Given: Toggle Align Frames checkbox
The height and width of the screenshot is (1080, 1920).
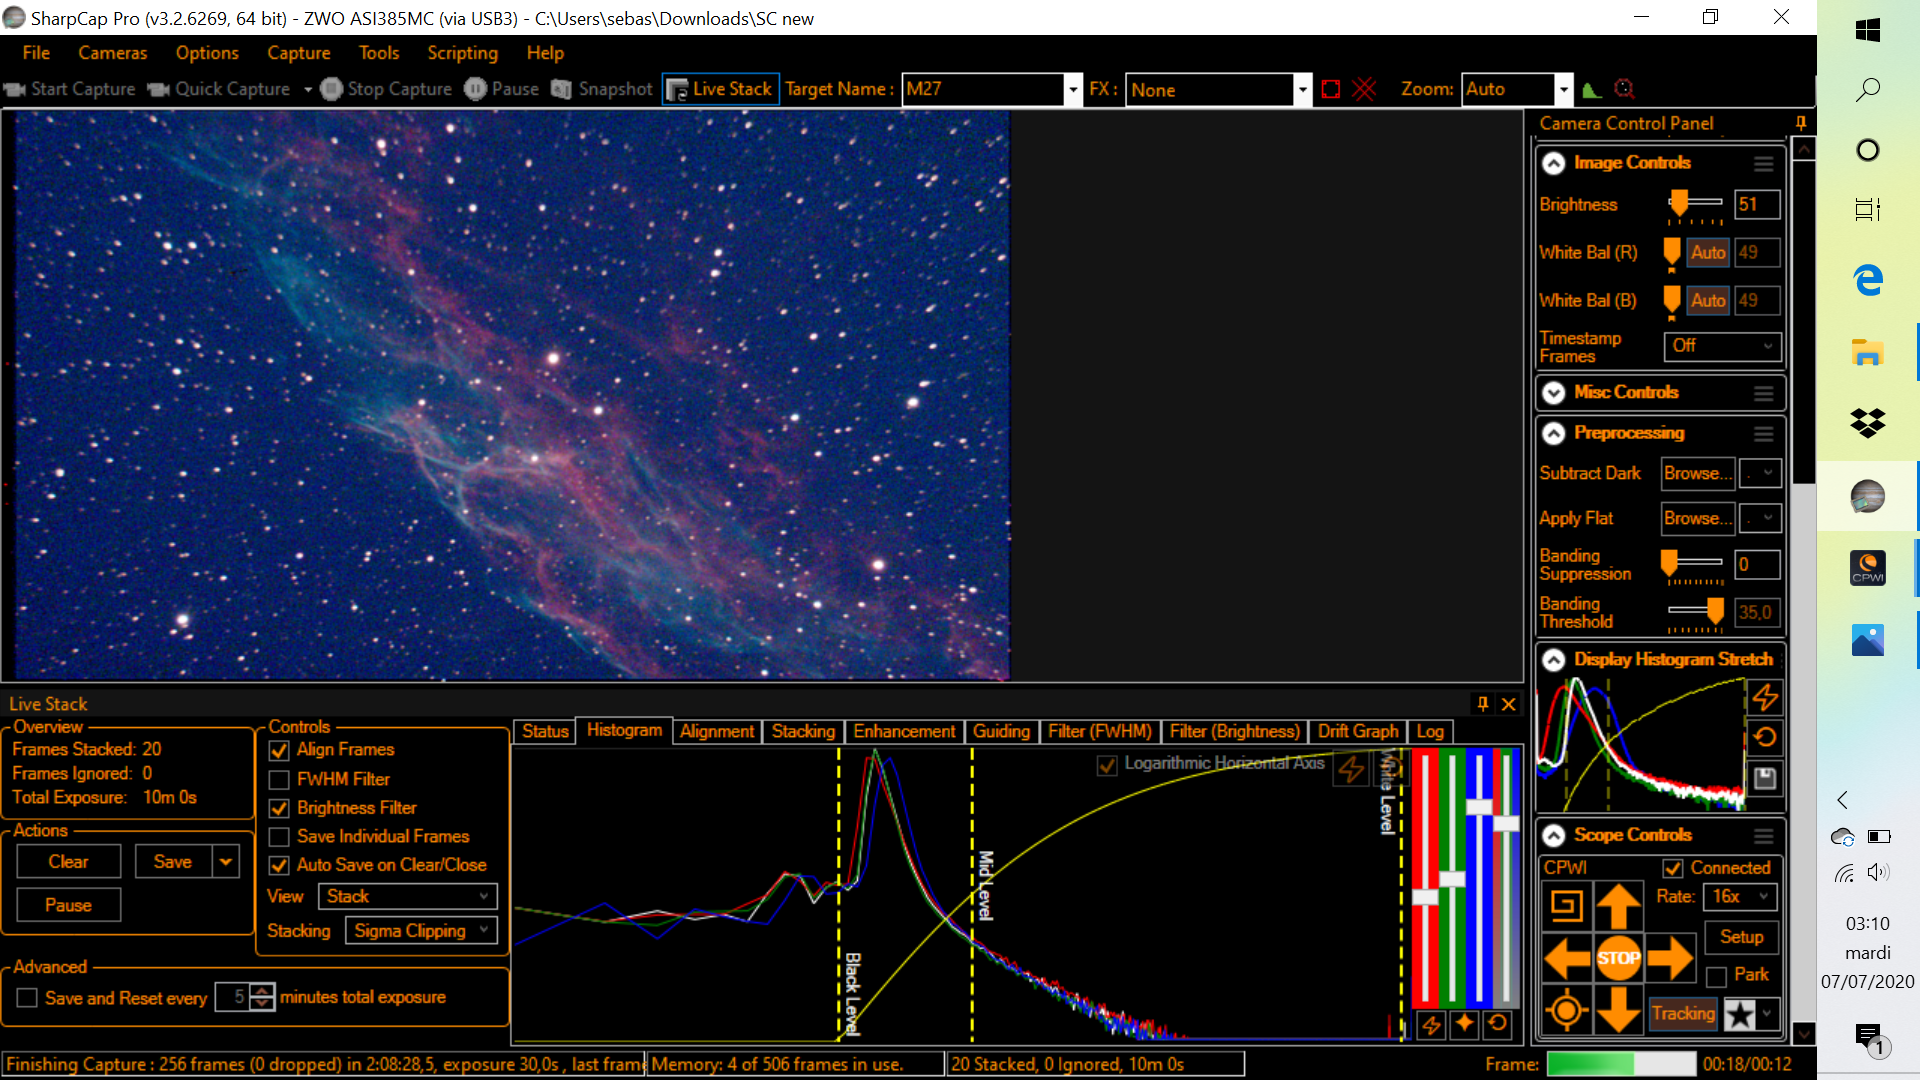Looking at the screenshot, I should [x=279, y=750].
